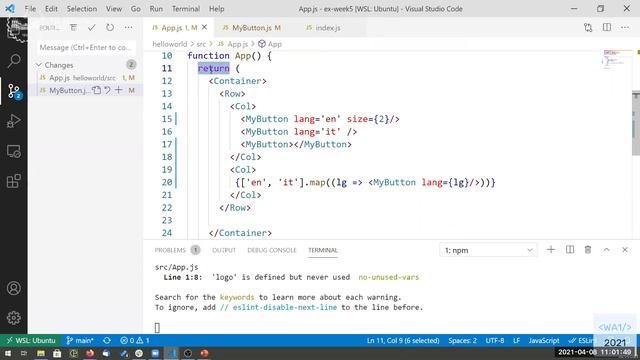Open the Edit menu

[x=51, y=9]
